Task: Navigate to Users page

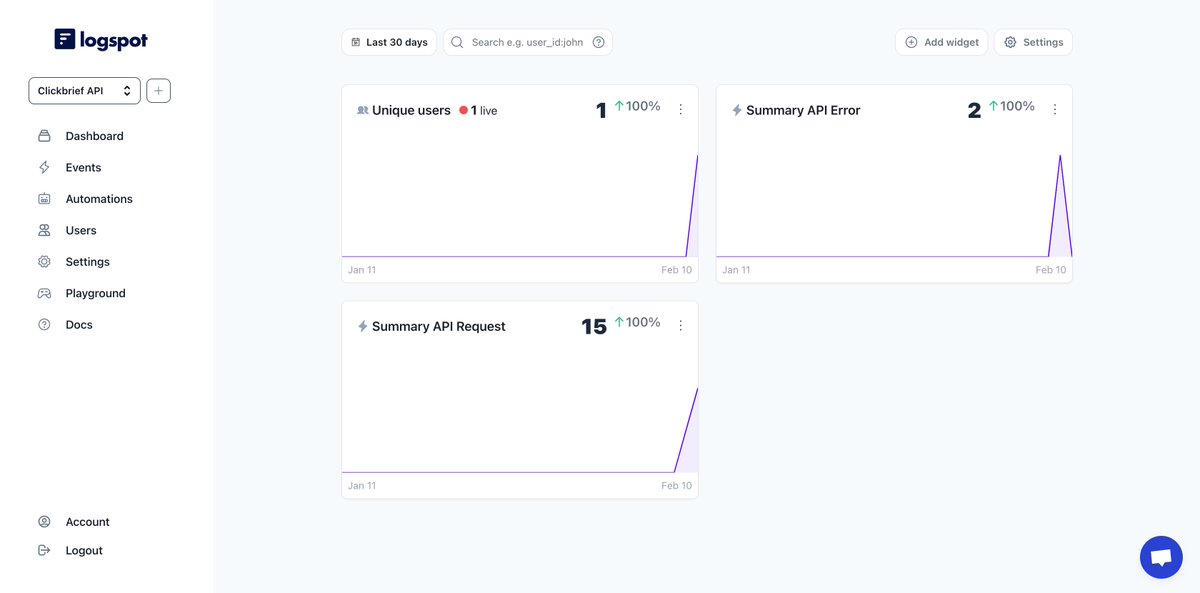Action: pyautogui.click(x=81, y=231)
